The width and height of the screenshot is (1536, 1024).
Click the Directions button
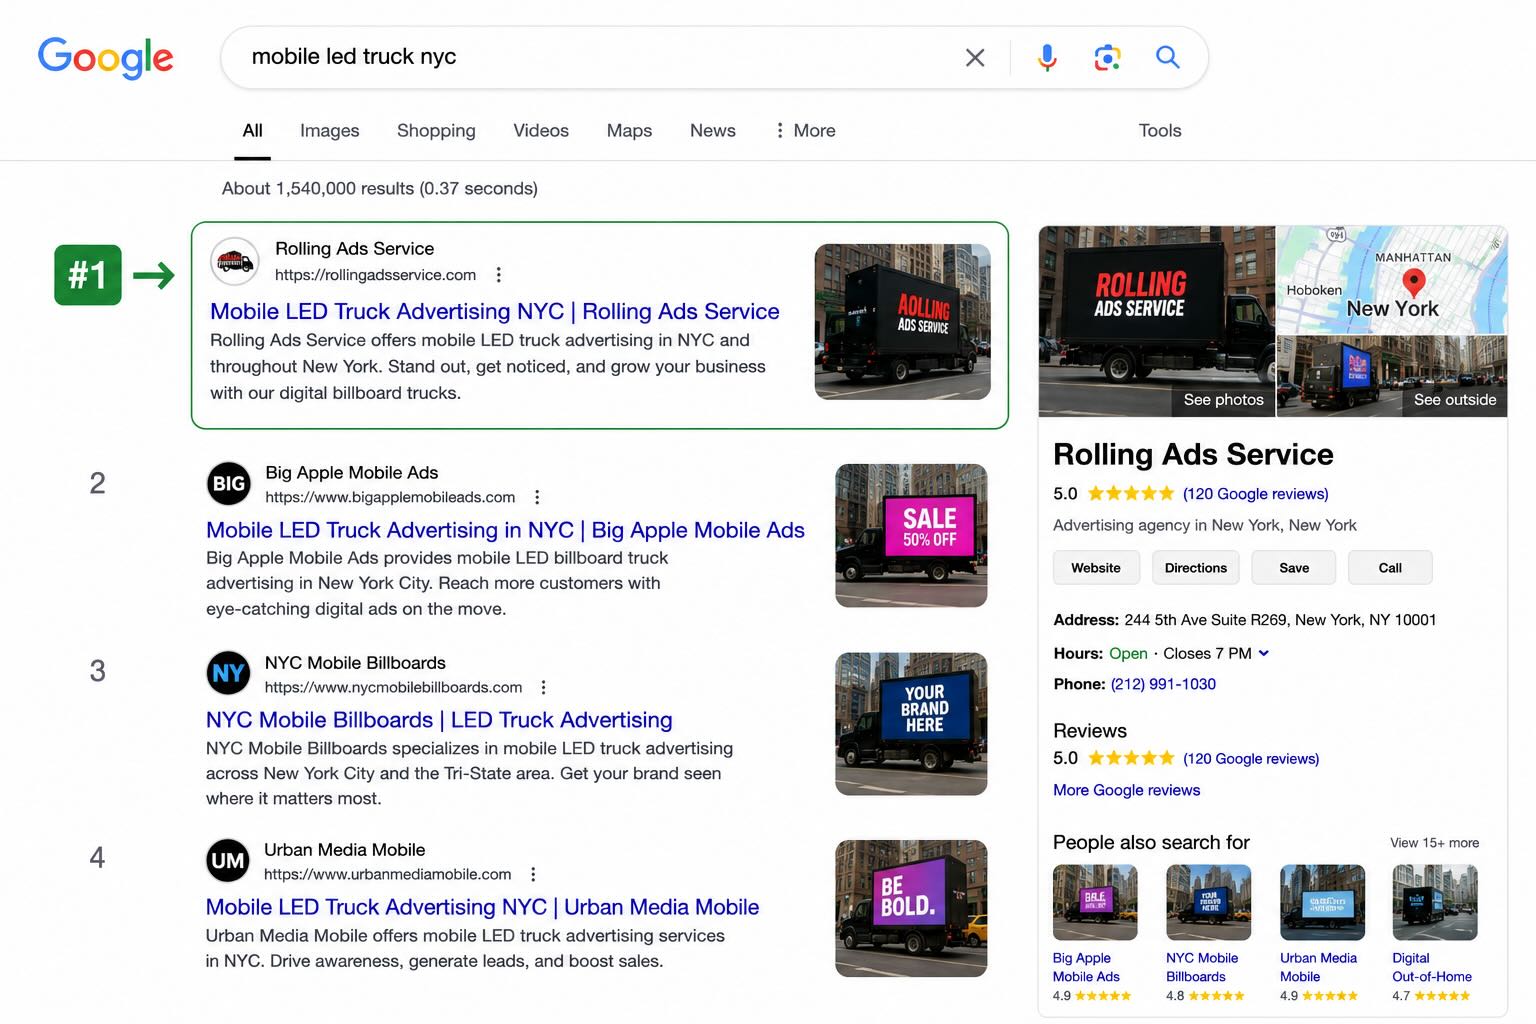(x=1196, y=568)
